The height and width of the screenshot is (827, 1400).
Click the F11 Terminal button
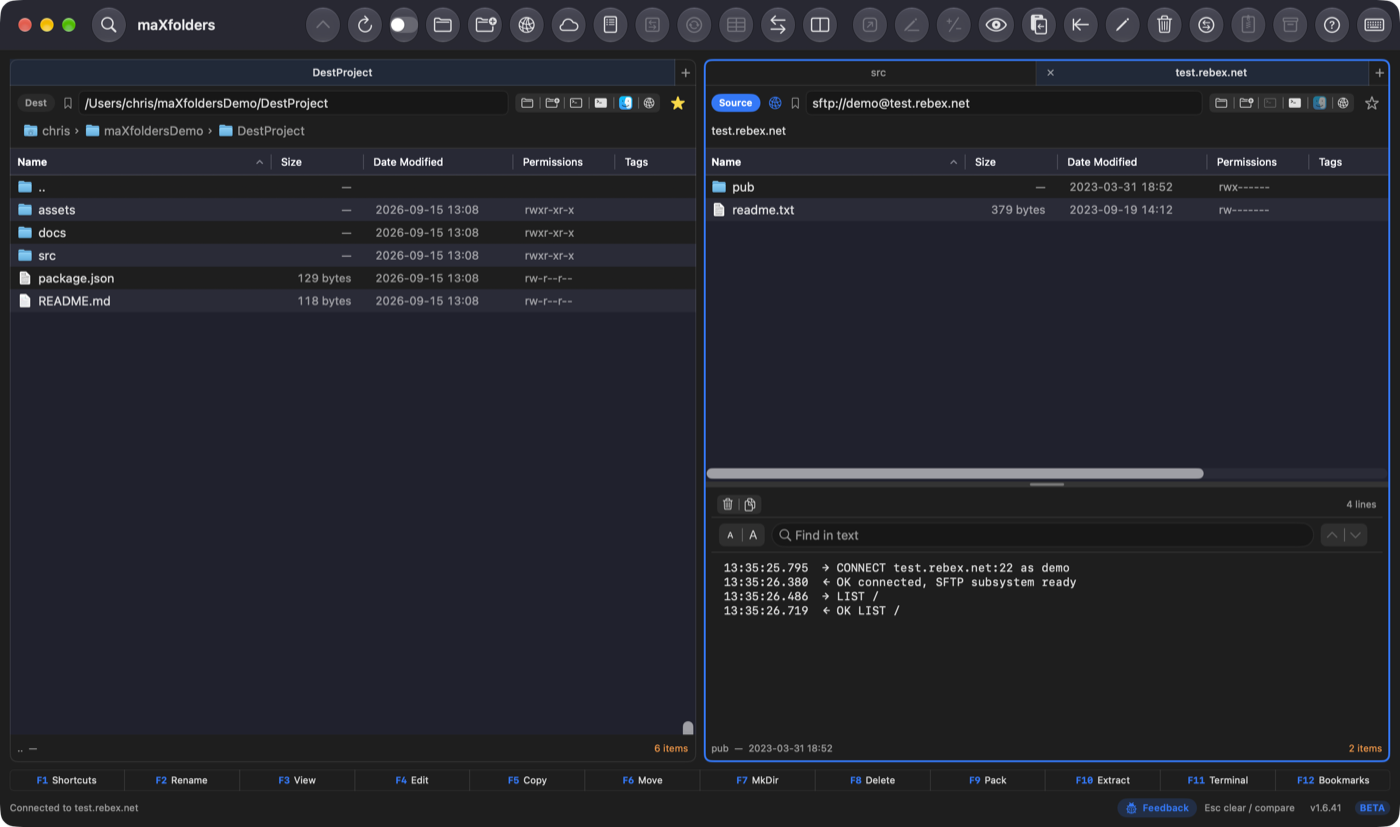(x=1217, y=780)
